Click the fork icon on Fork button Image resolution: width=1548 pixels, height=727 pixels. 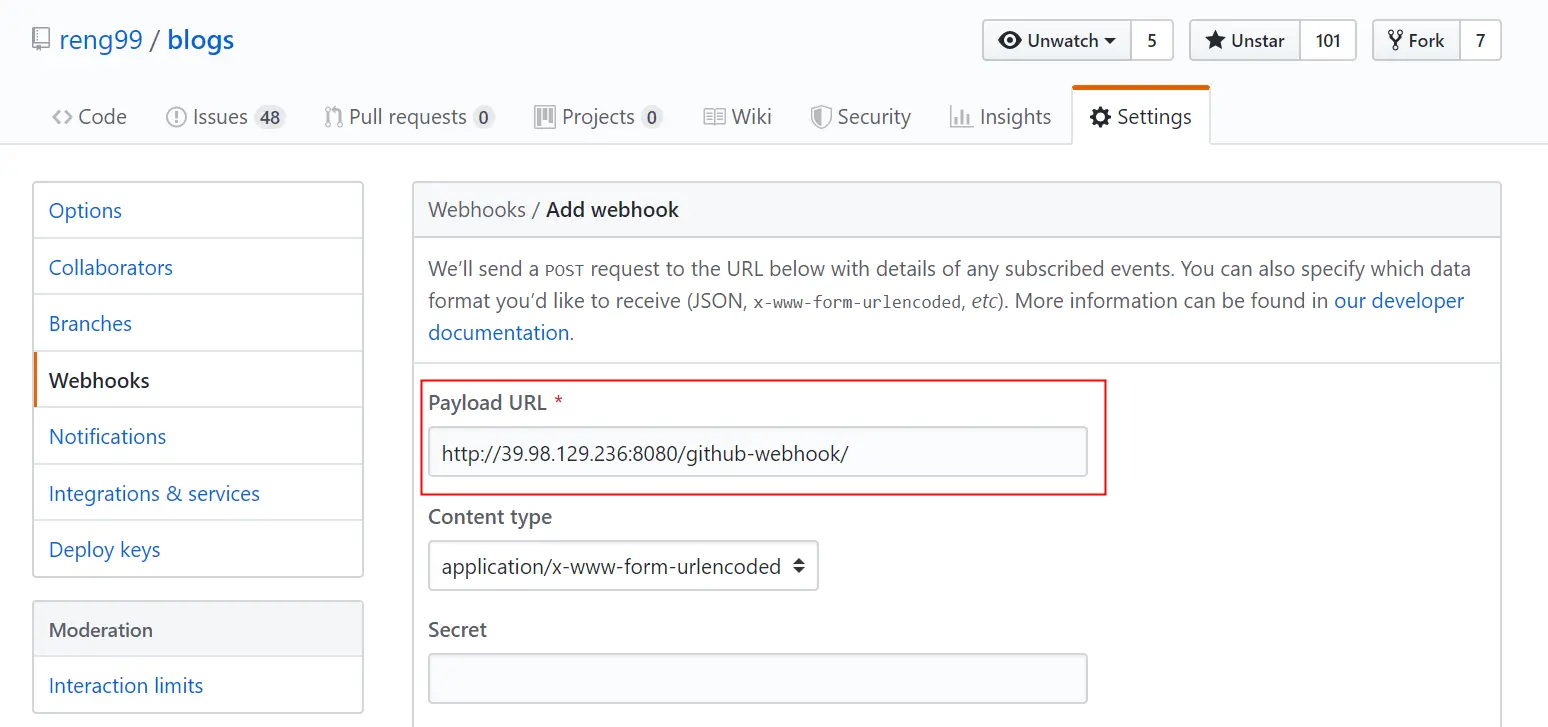1395,40
